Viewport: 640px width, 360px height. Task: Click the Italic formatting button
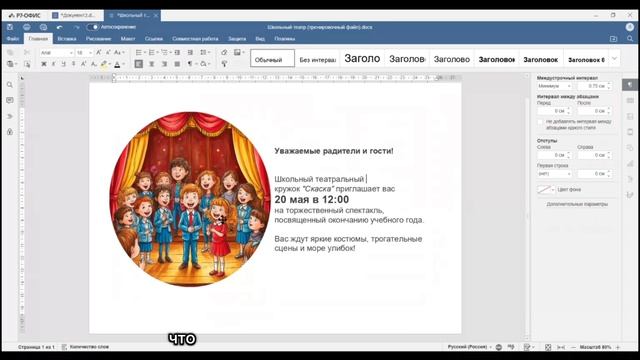pos(53,64)
